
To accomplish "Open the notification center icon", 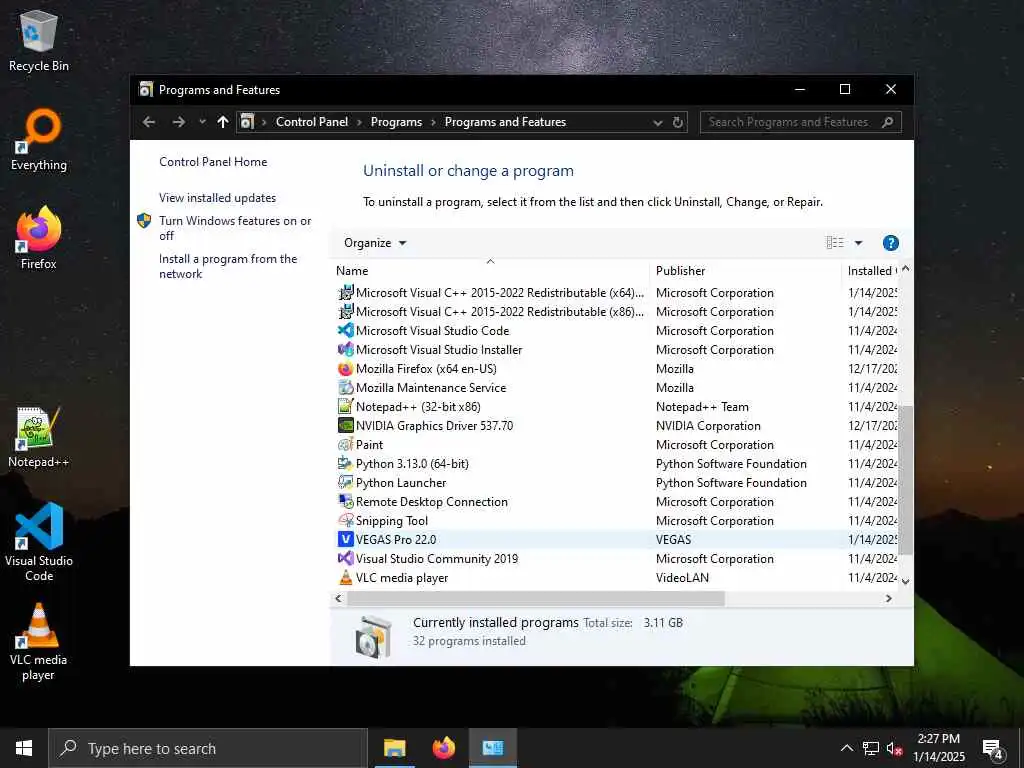I will [993, 748].
